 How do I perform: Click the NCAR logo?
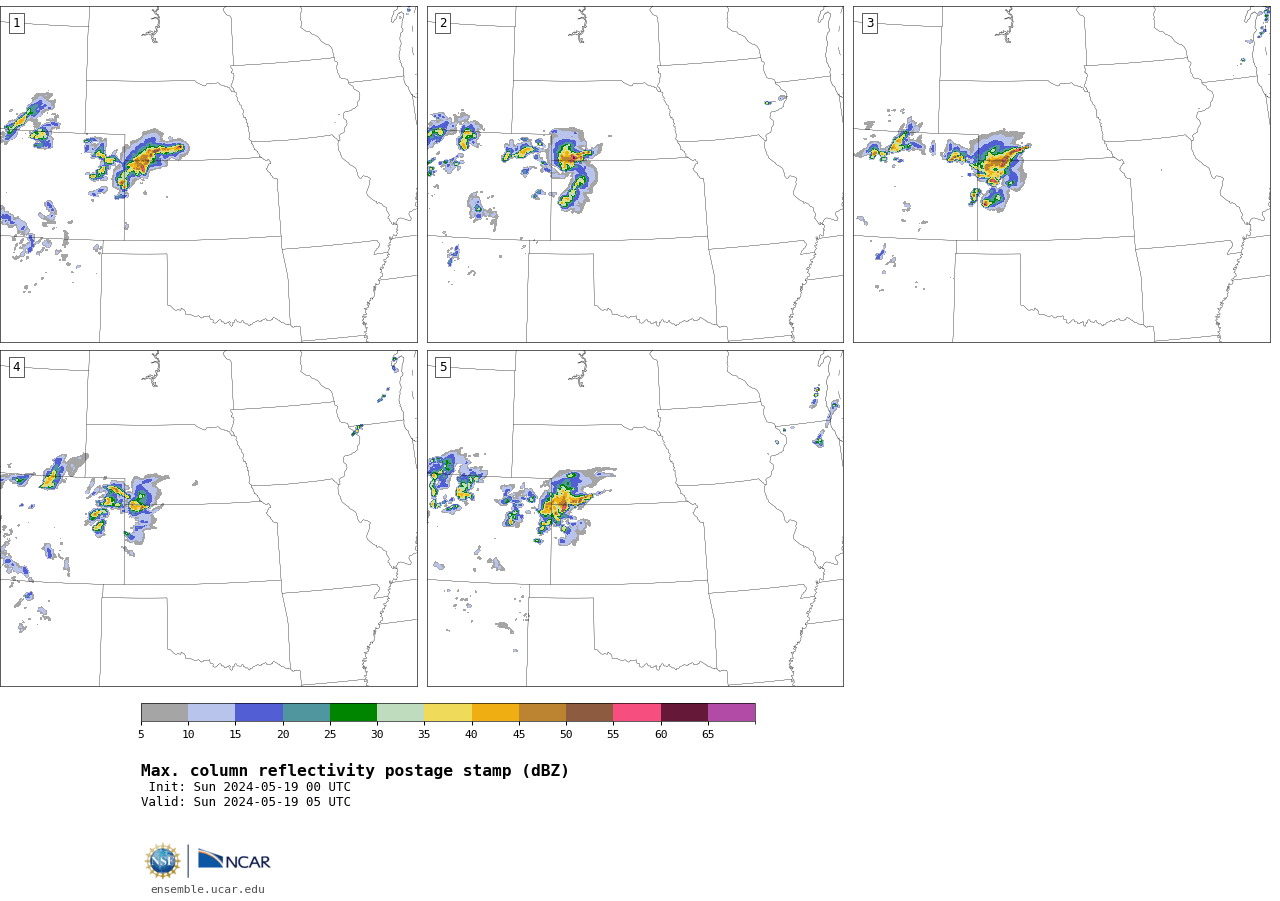pos(234,860)
